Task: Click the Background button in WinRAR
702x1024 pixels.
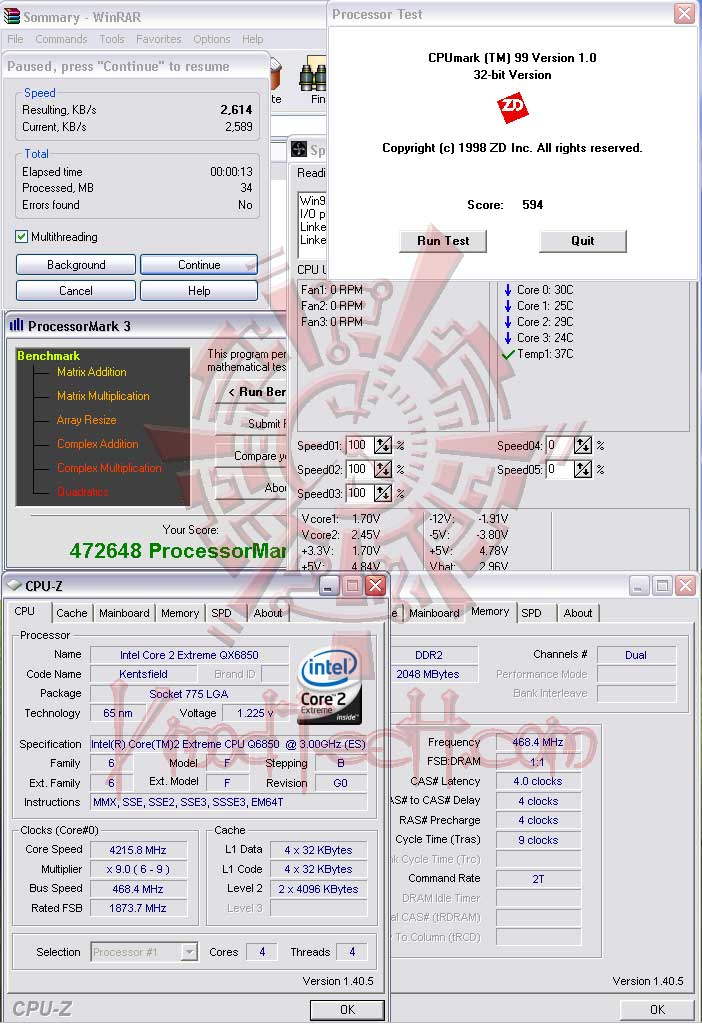Action: (x=76, y=264)
